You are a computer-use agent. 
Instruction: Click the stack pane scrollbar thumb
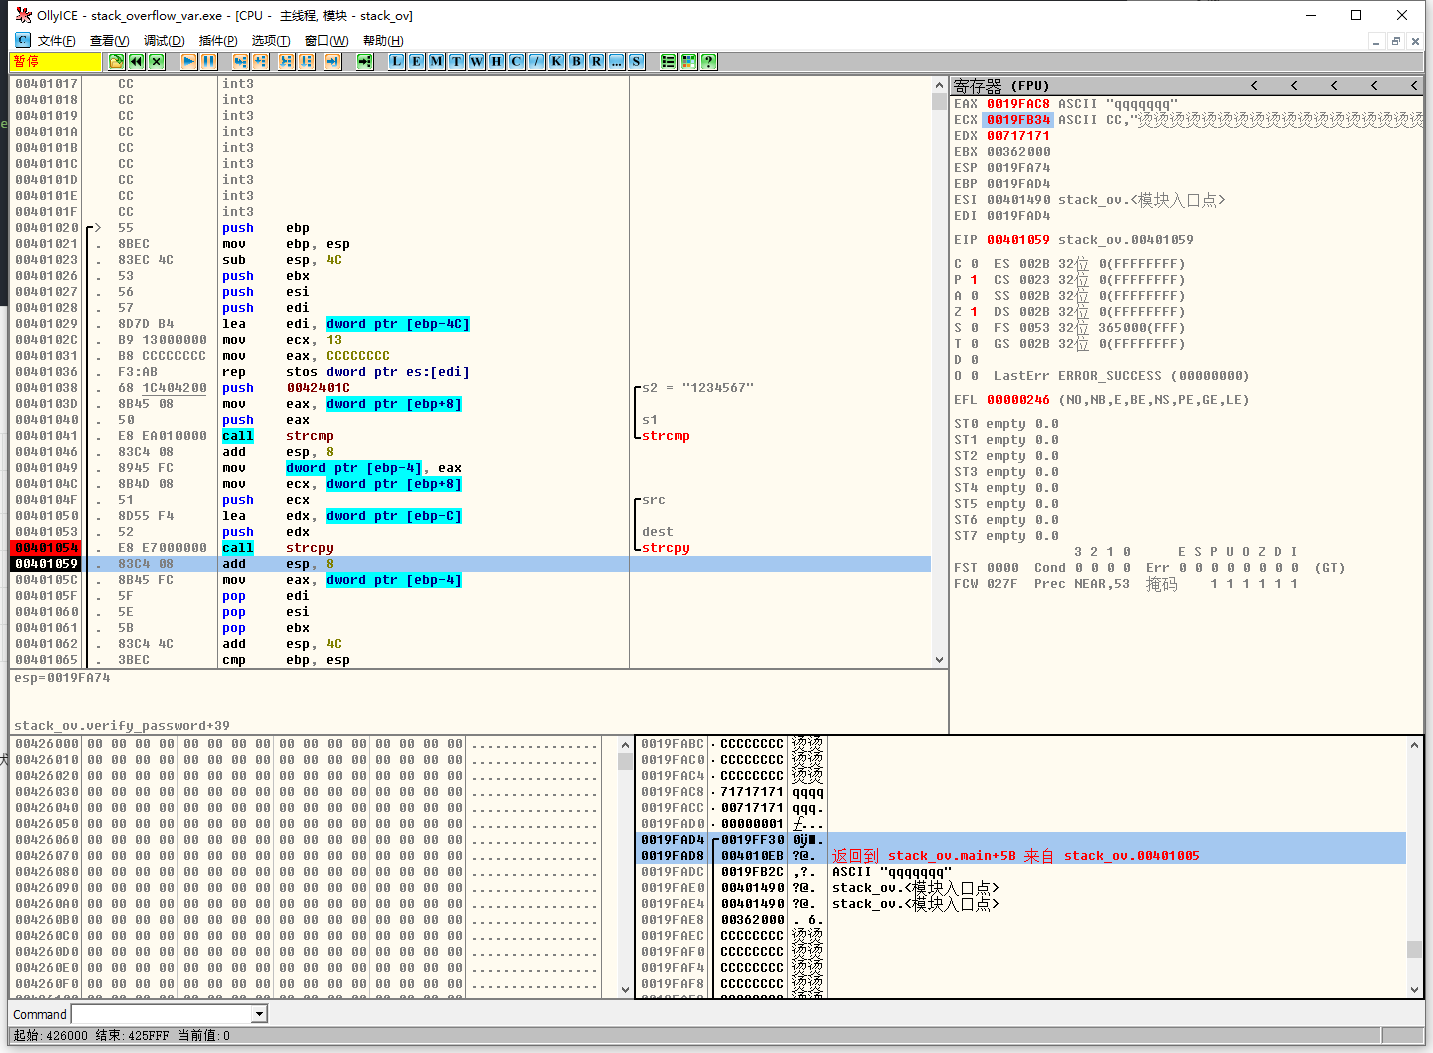click(x=1414, y=949)
